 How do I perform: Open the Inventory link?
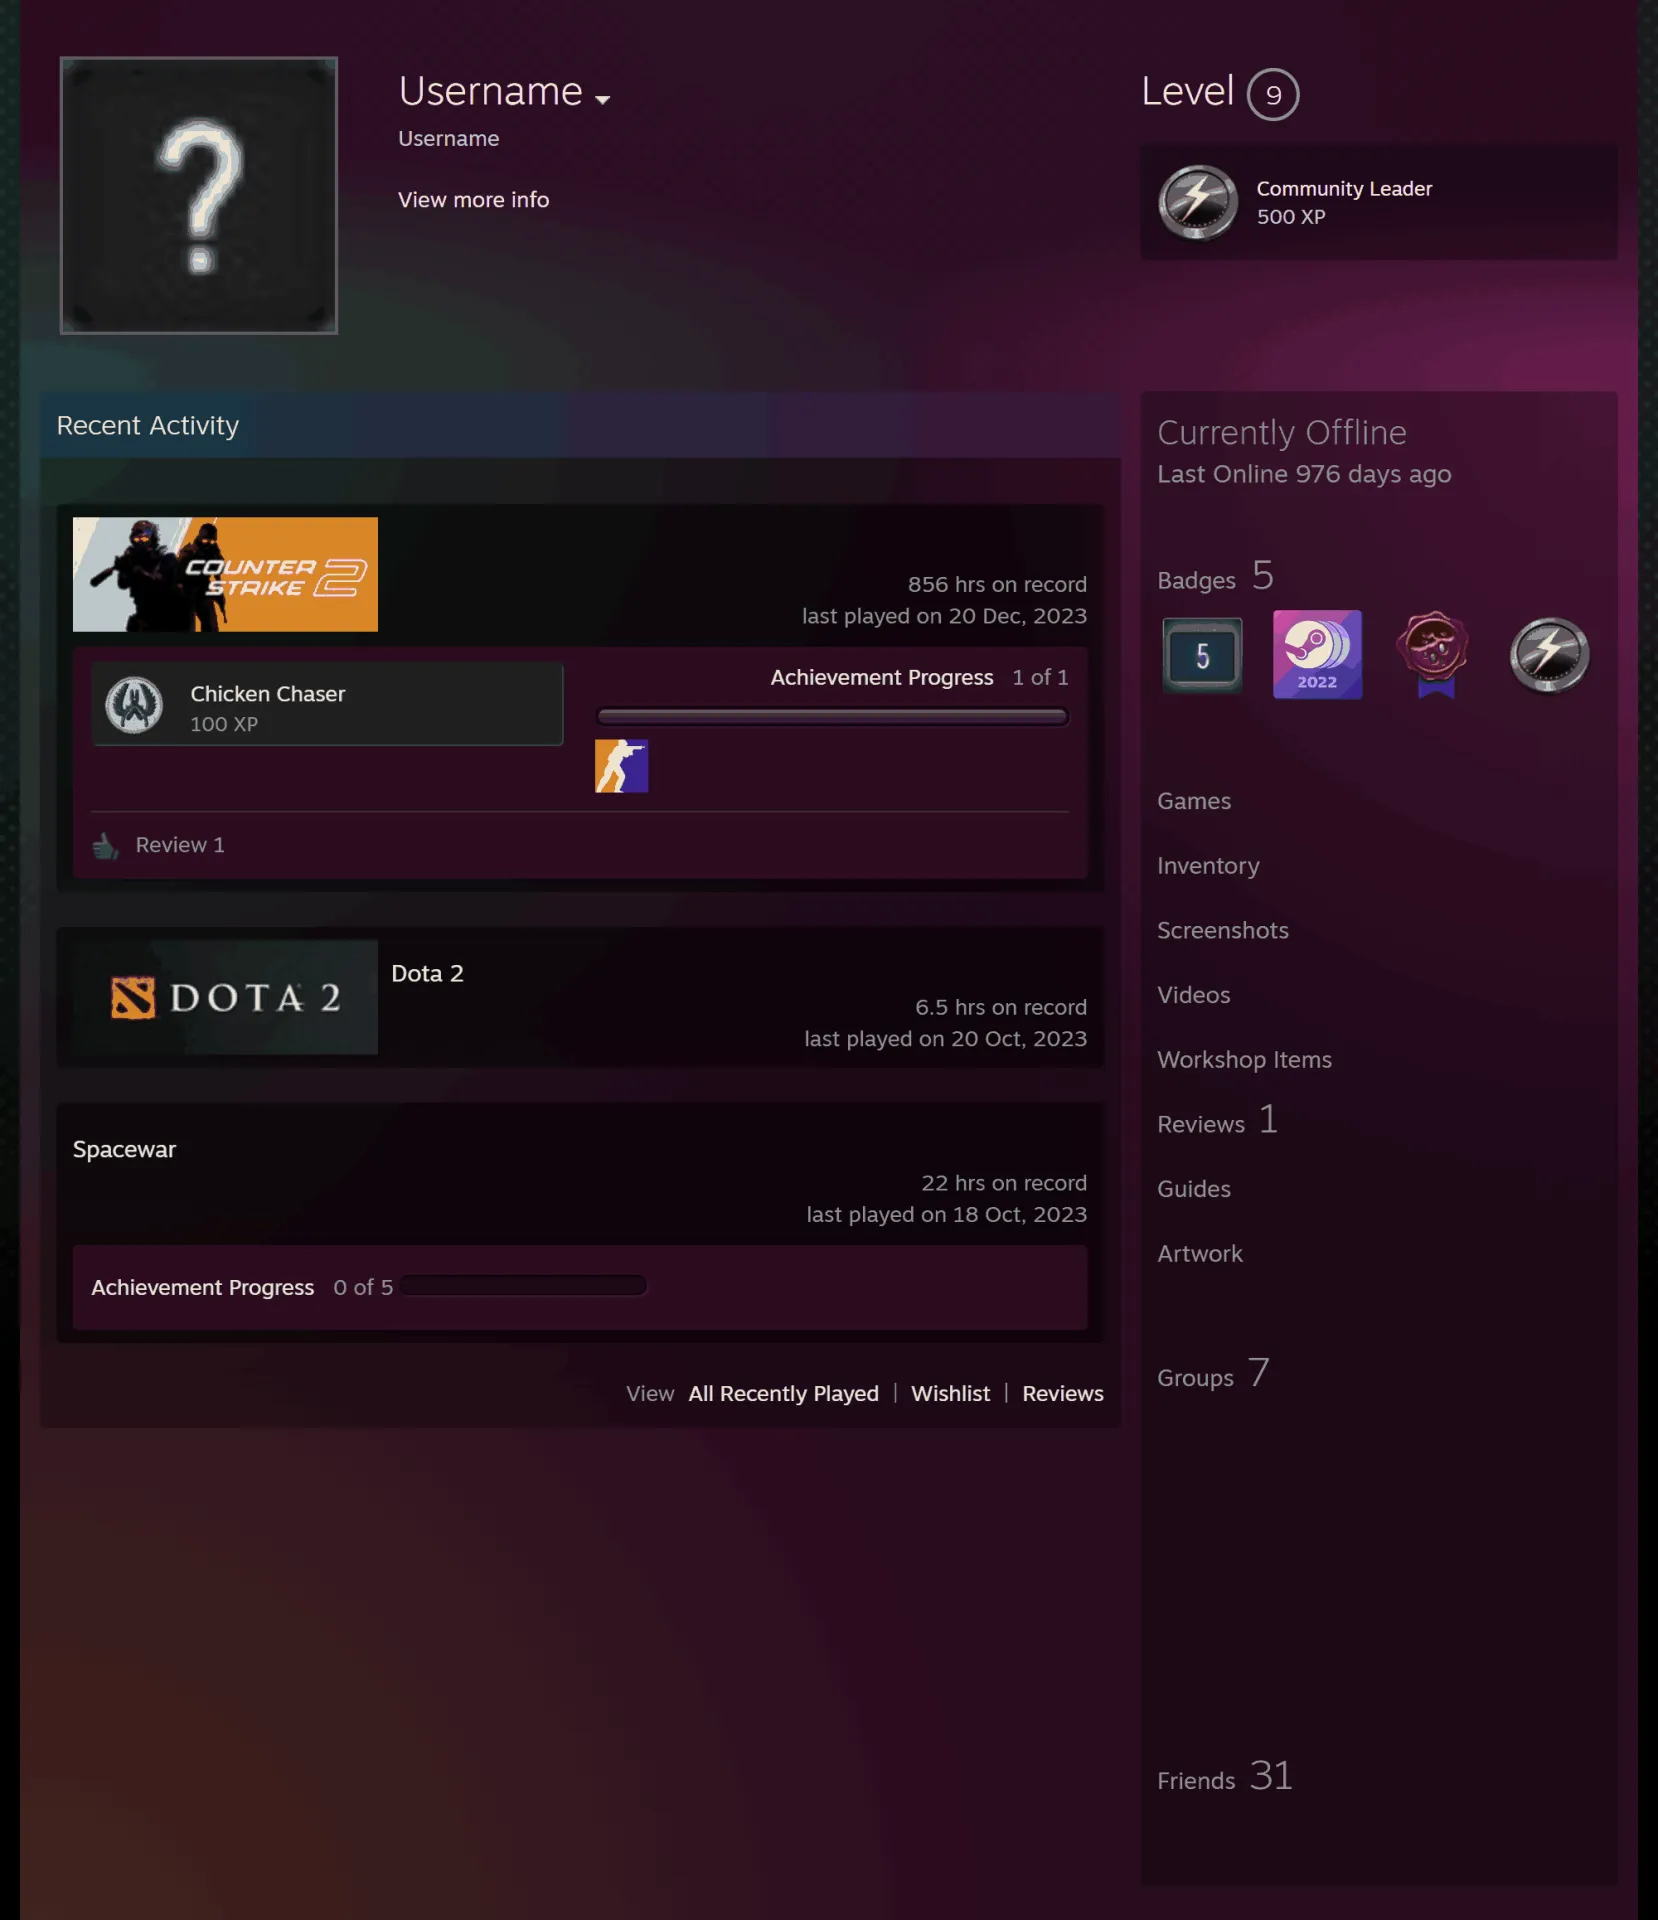[x=1208, y=866]
